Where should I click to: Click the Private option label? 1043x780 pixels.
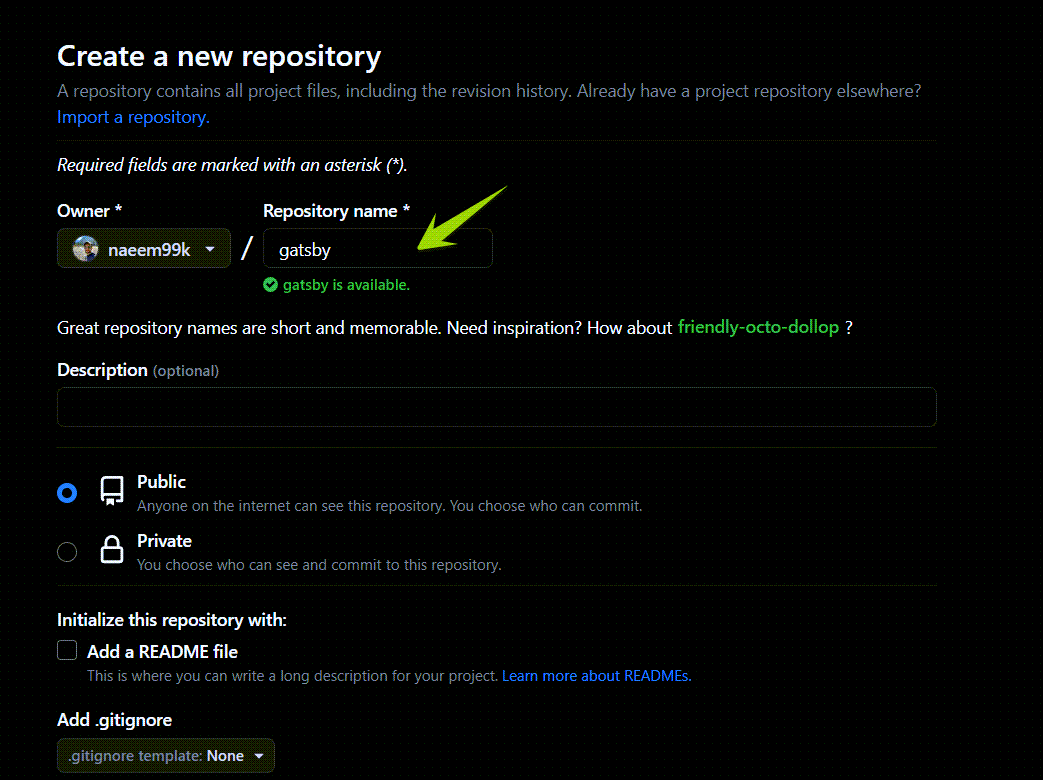[164, 541]
